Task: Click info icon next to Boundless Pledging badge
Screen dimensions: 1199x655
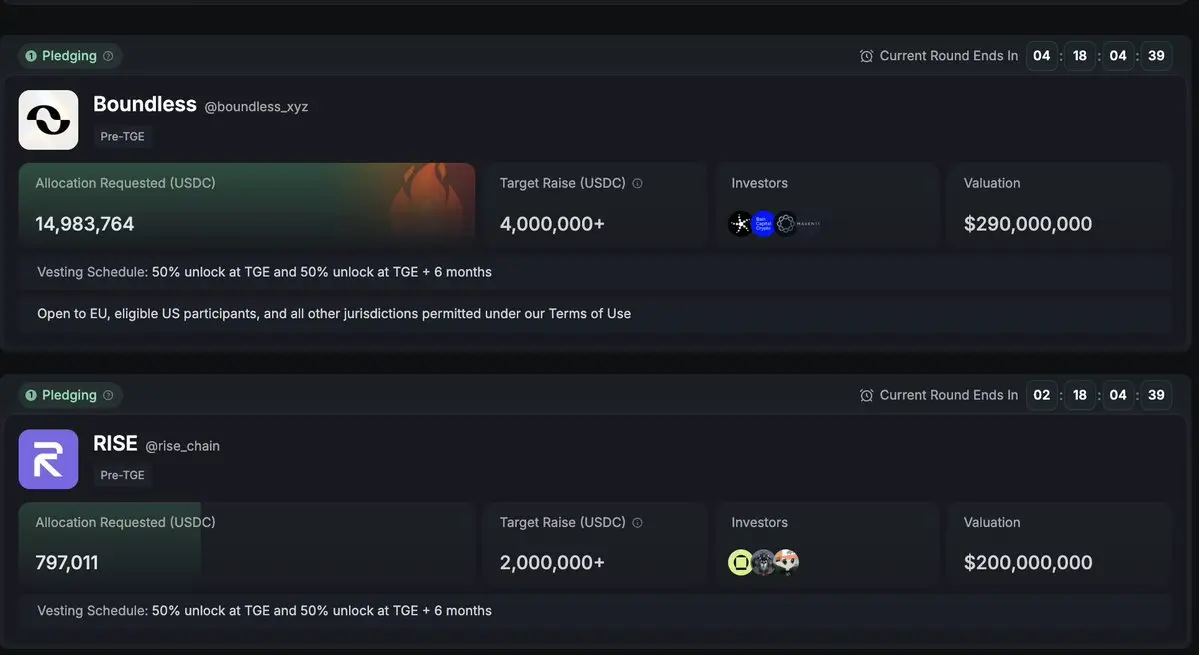Action: 108,56
